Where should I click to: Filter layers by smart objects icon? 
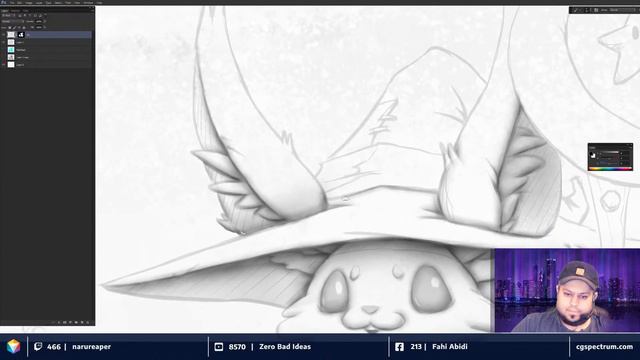coord(40,16)
